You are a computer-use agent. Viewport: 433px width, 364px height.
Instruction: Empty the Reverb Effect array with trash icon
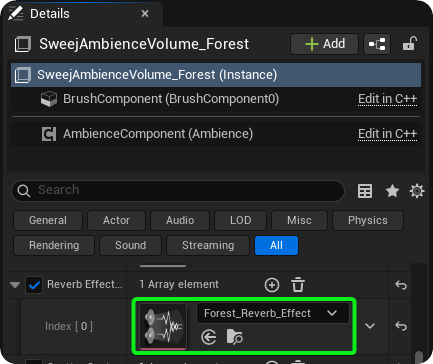point(298,285)
